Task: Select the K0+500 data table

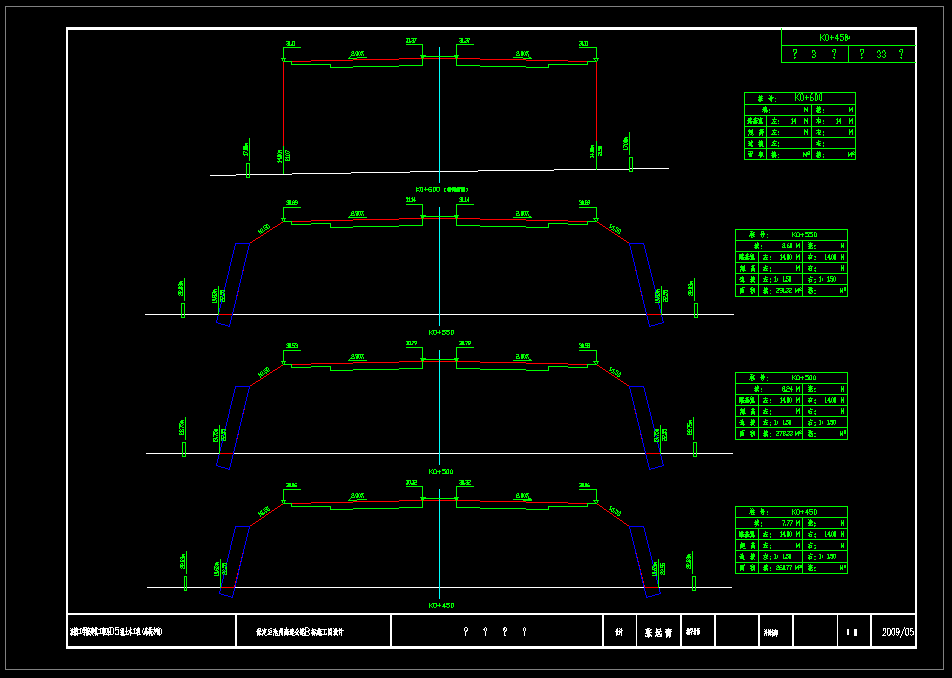Action: click(791, 406)
